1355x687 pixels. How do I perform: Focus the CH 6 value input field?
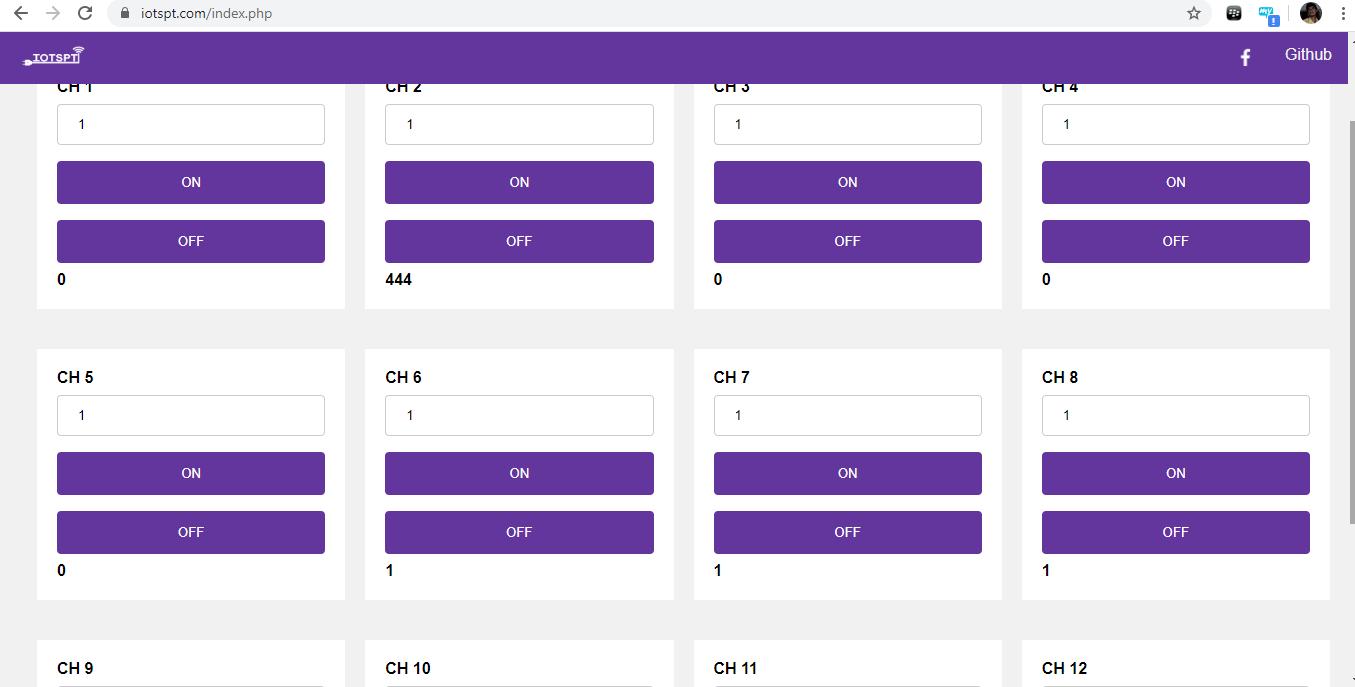[x=519, y=416]
